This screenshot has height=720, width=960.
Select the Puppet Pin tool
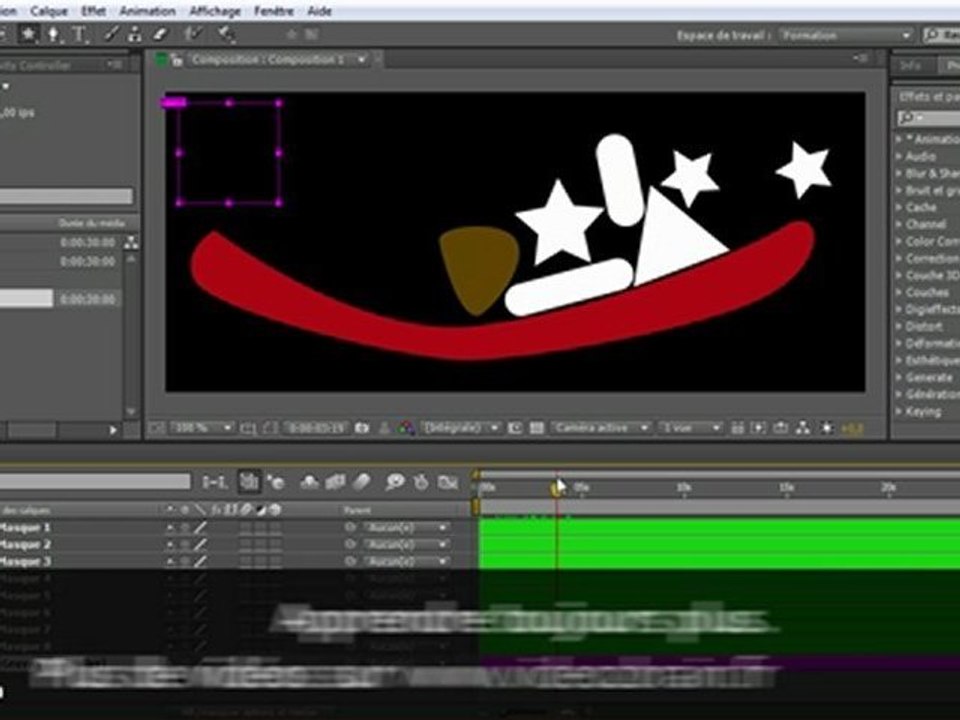[227, 34]
